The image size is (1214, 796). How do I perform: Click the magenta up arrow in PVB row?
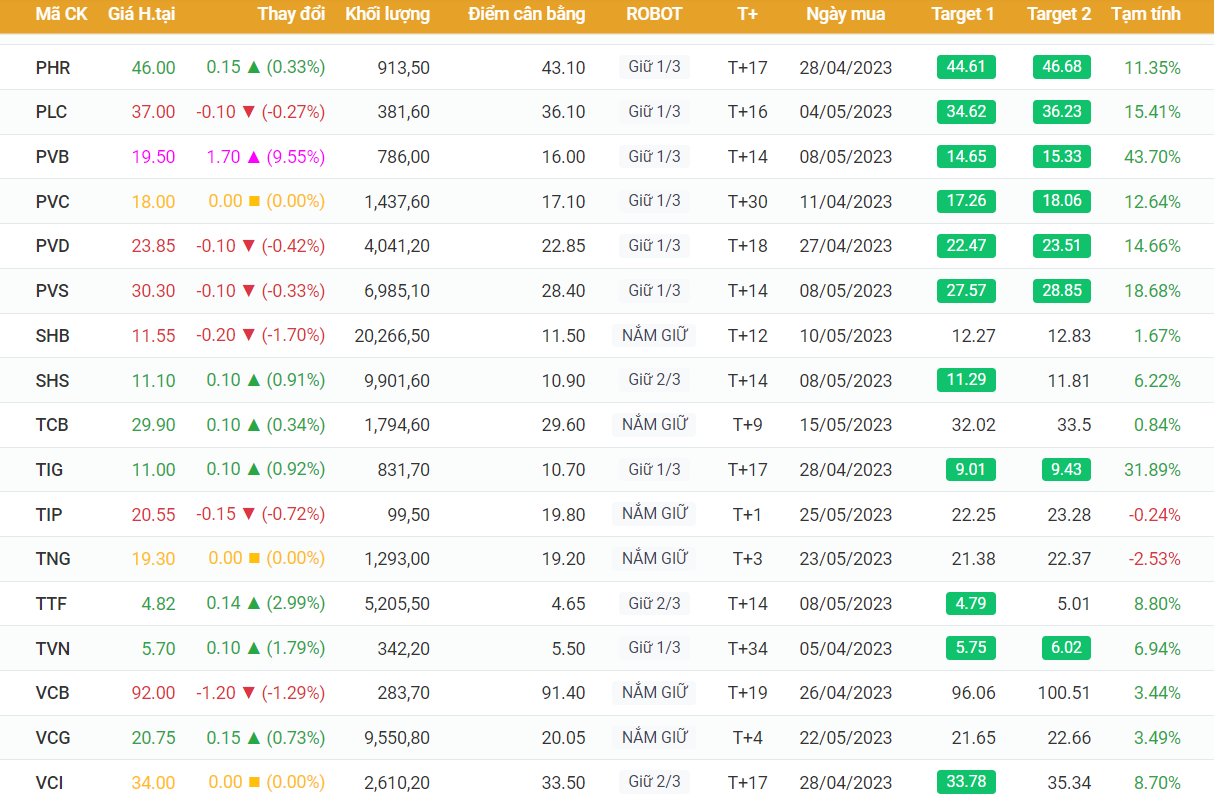pyautogui.click(x=253, y=157)
